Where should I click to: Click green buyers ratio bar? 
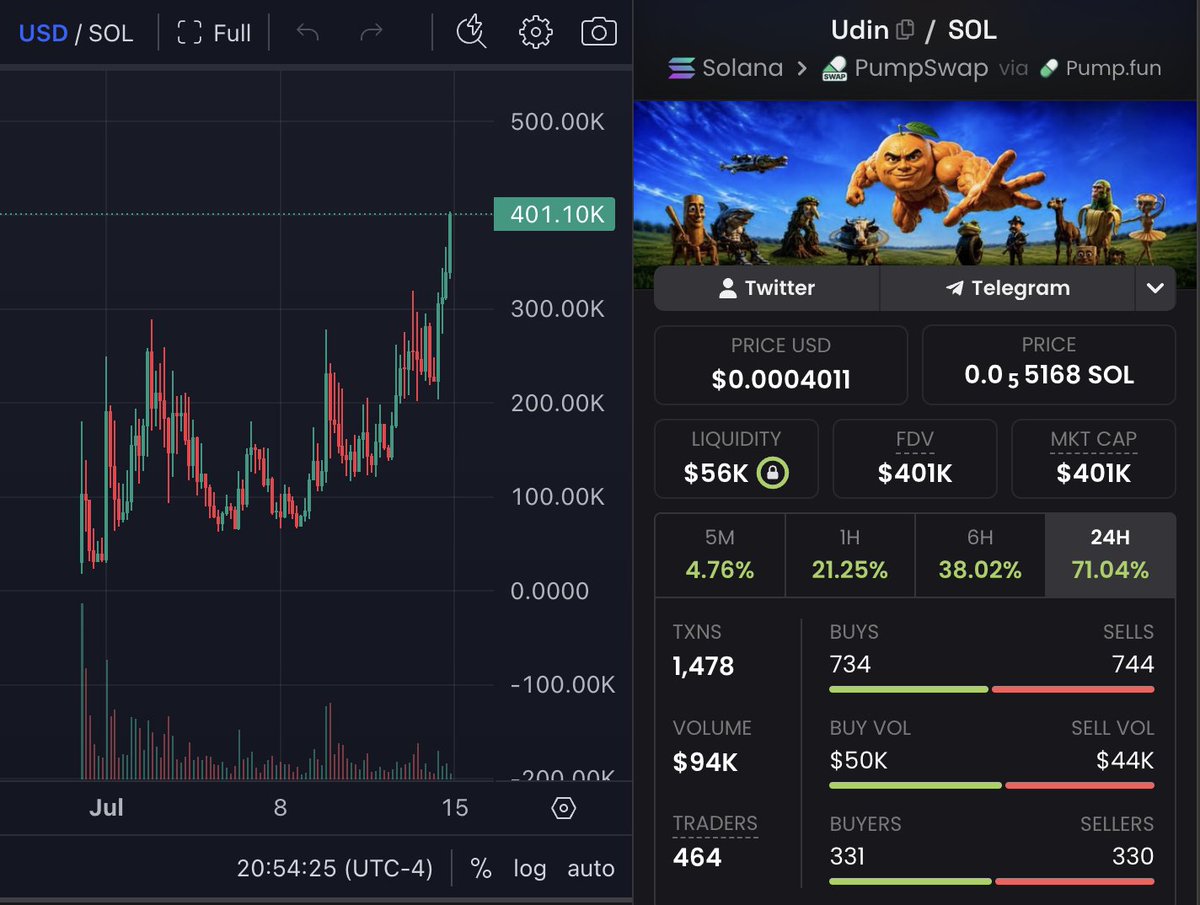[911, 881]
